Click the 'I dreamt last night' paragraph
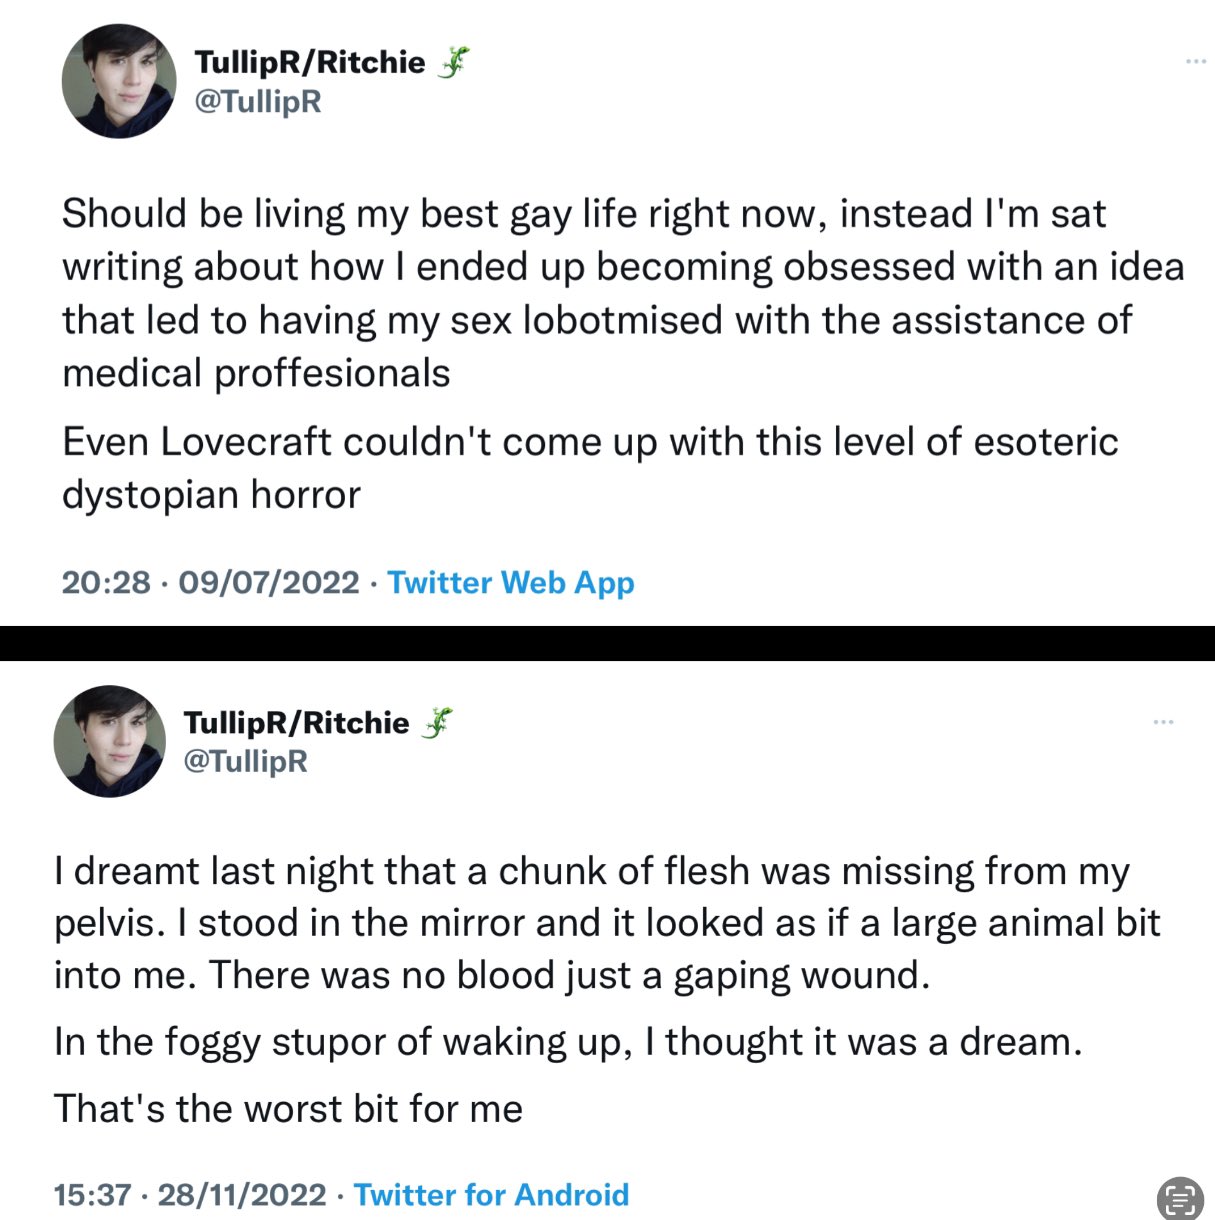Screen dimensions: 1215x1220 click(x=607, y=923)
